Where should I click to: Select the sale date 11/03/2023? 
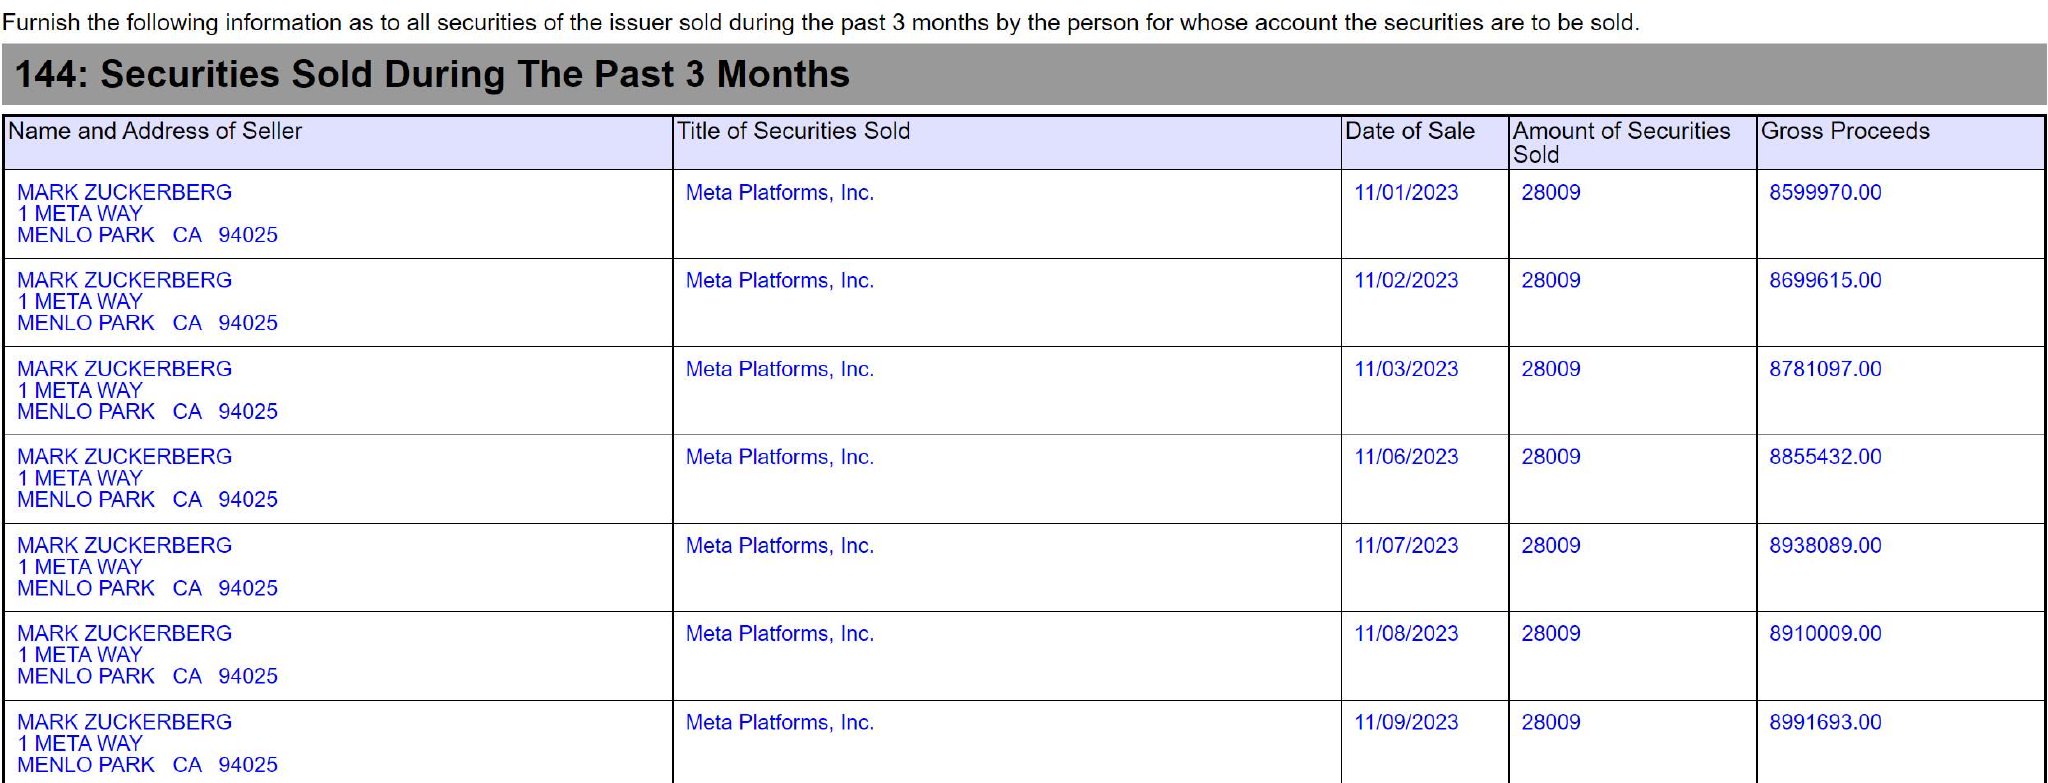coord(1406,369)
